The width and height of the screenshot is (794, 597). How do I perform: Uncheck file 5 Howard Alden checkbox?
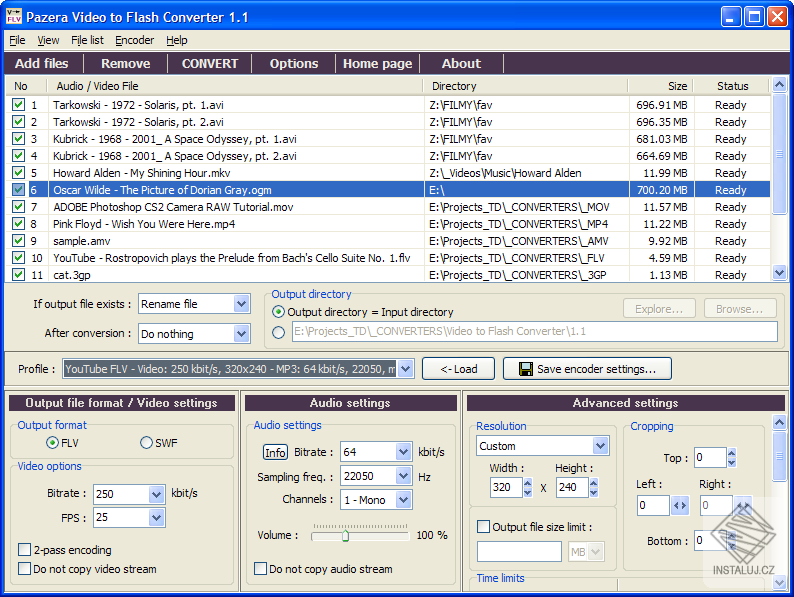[19, 173]
